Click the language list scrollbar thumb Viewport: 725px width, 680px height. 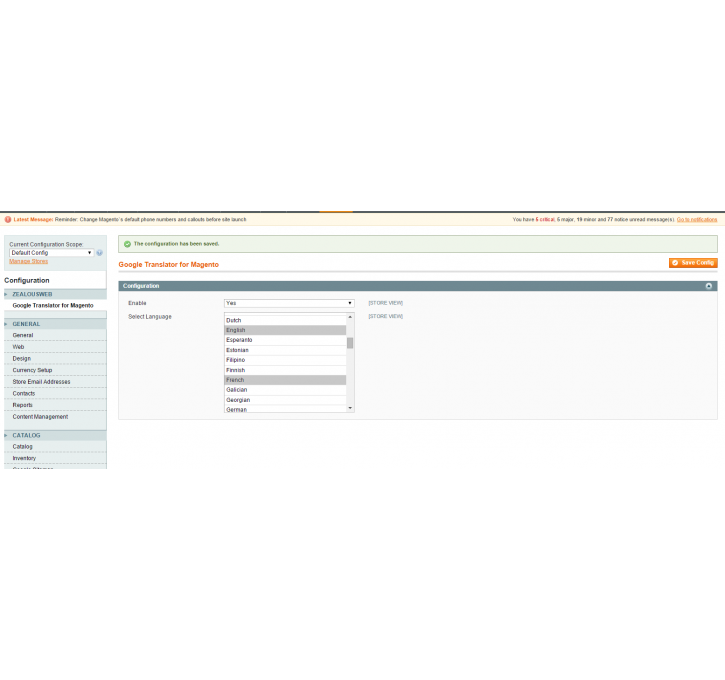coord(350,343)
